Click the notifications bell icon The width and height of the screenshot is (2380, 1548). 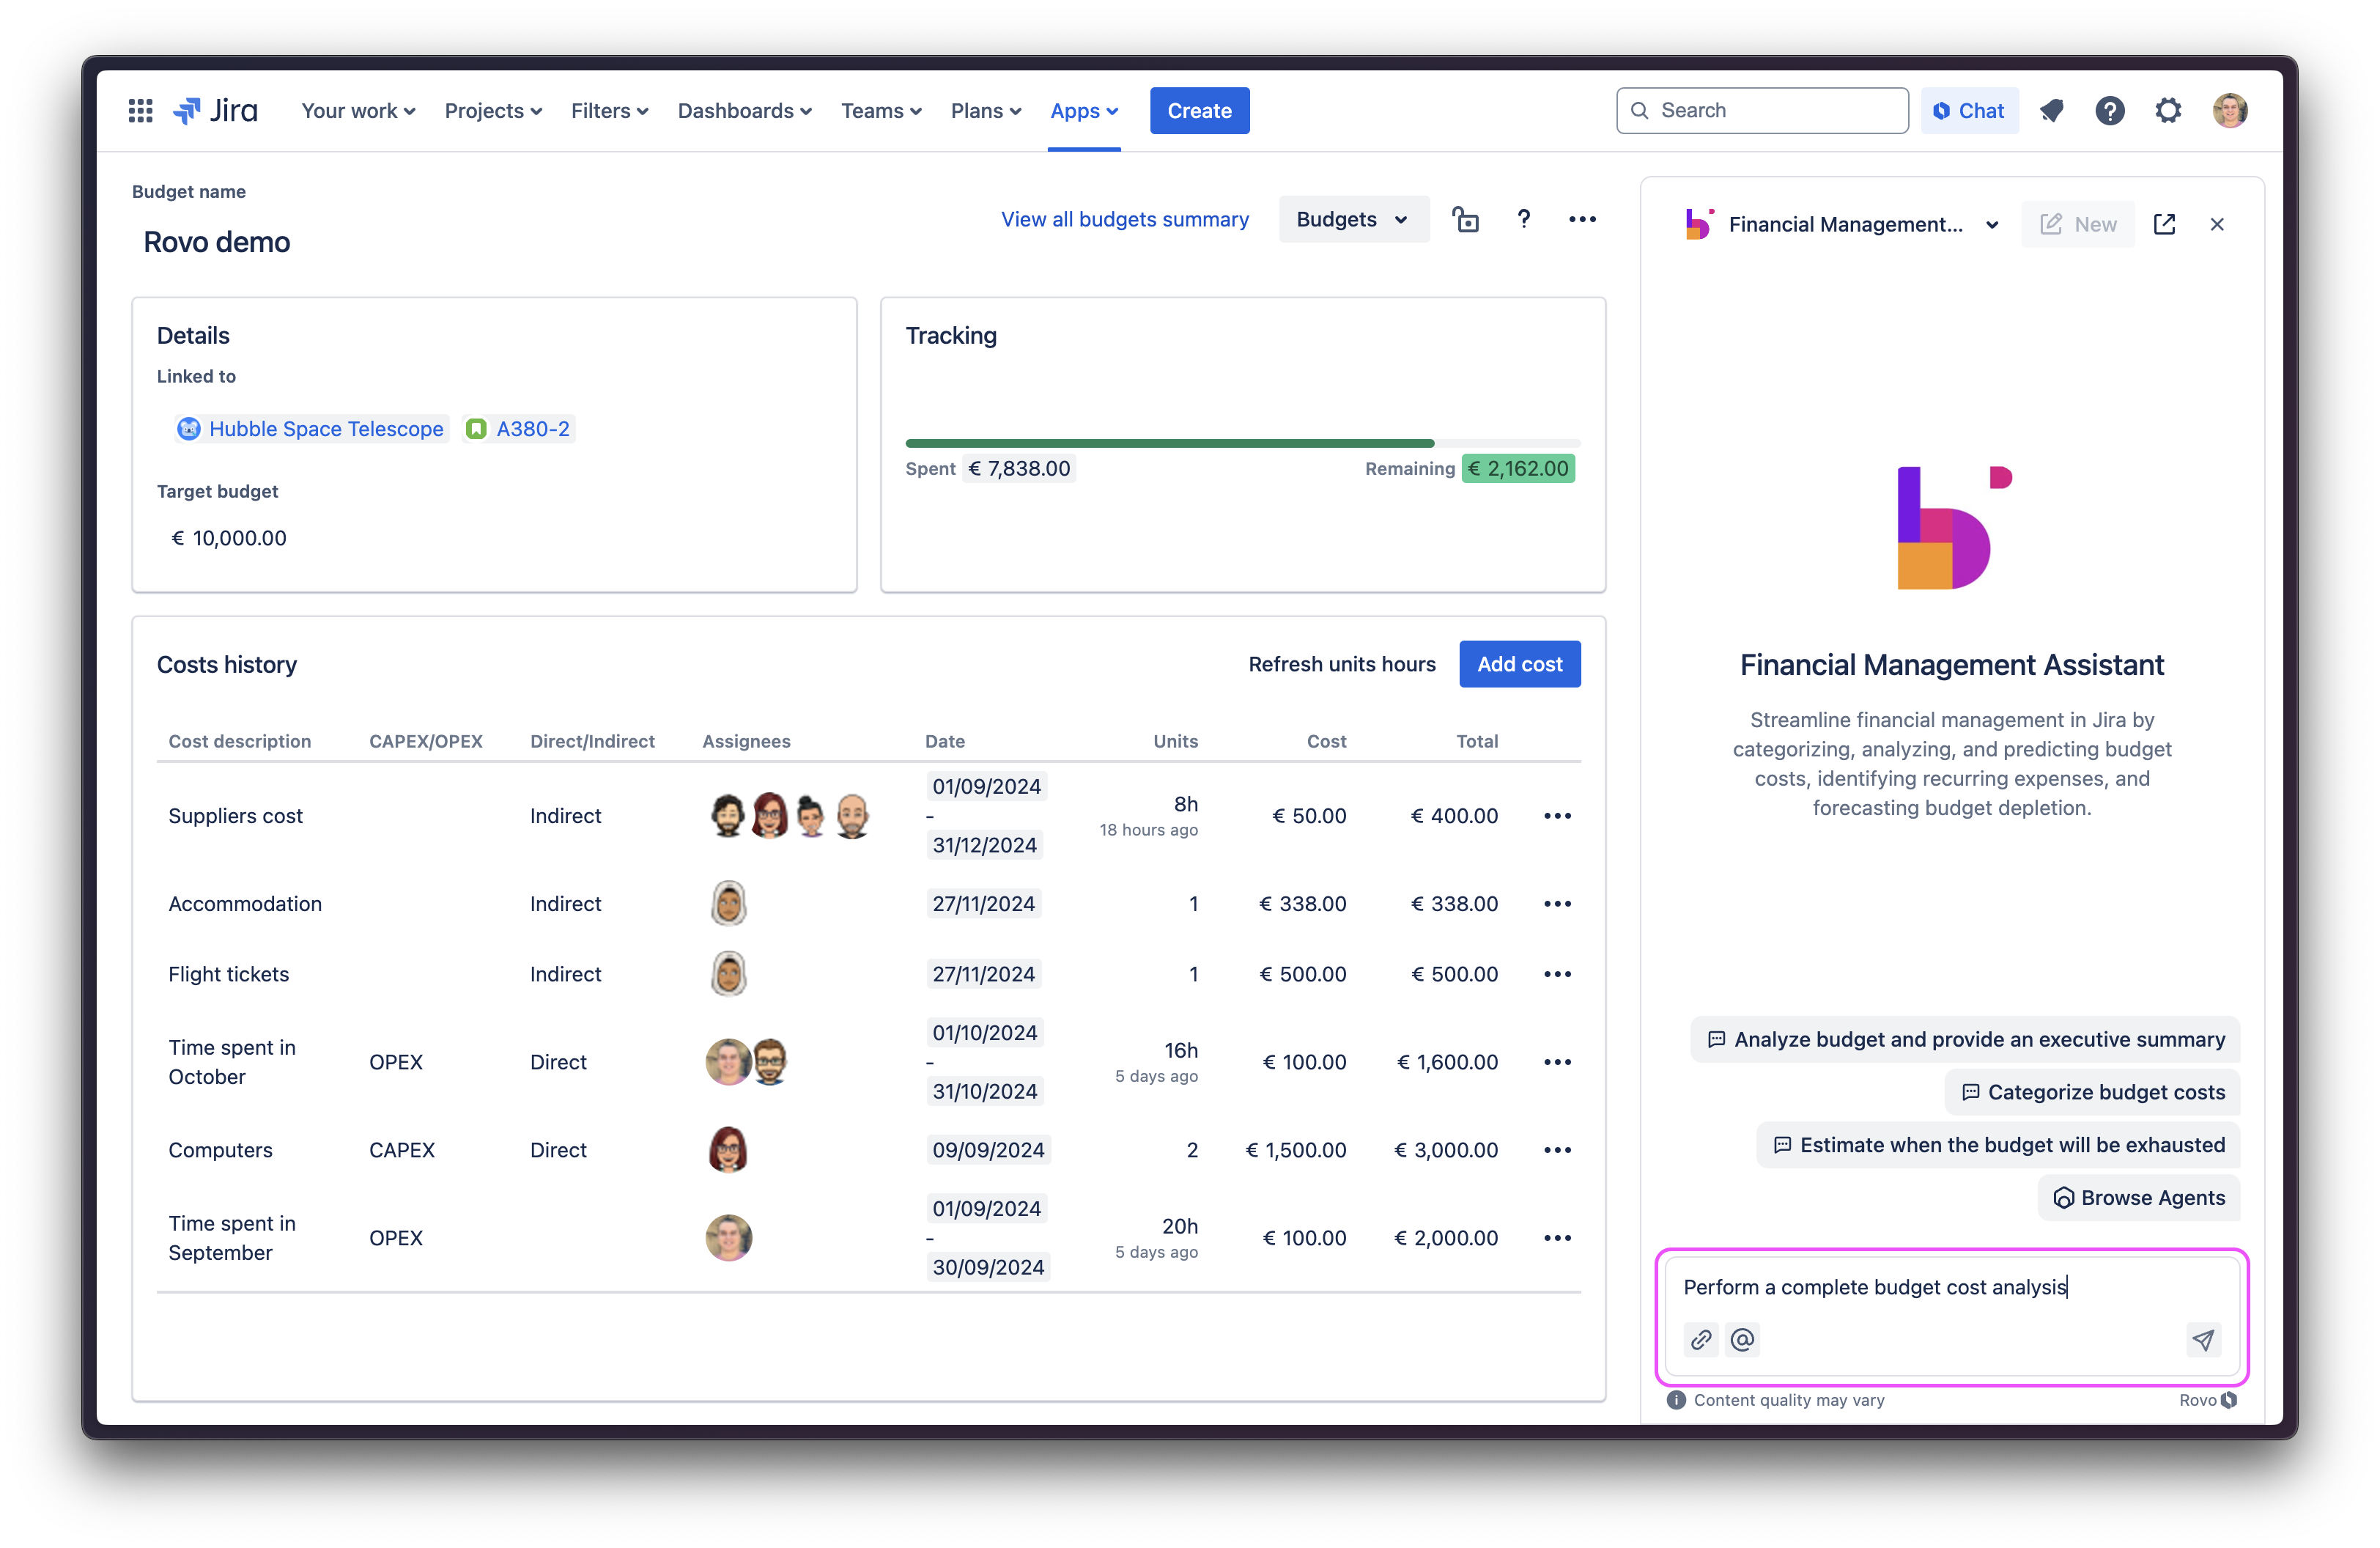(2051, 111)
